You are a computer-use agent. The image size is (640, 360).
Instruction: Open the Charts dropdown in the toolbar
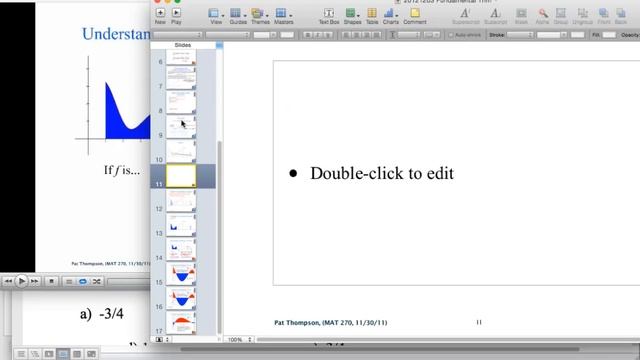pos(391,16)
